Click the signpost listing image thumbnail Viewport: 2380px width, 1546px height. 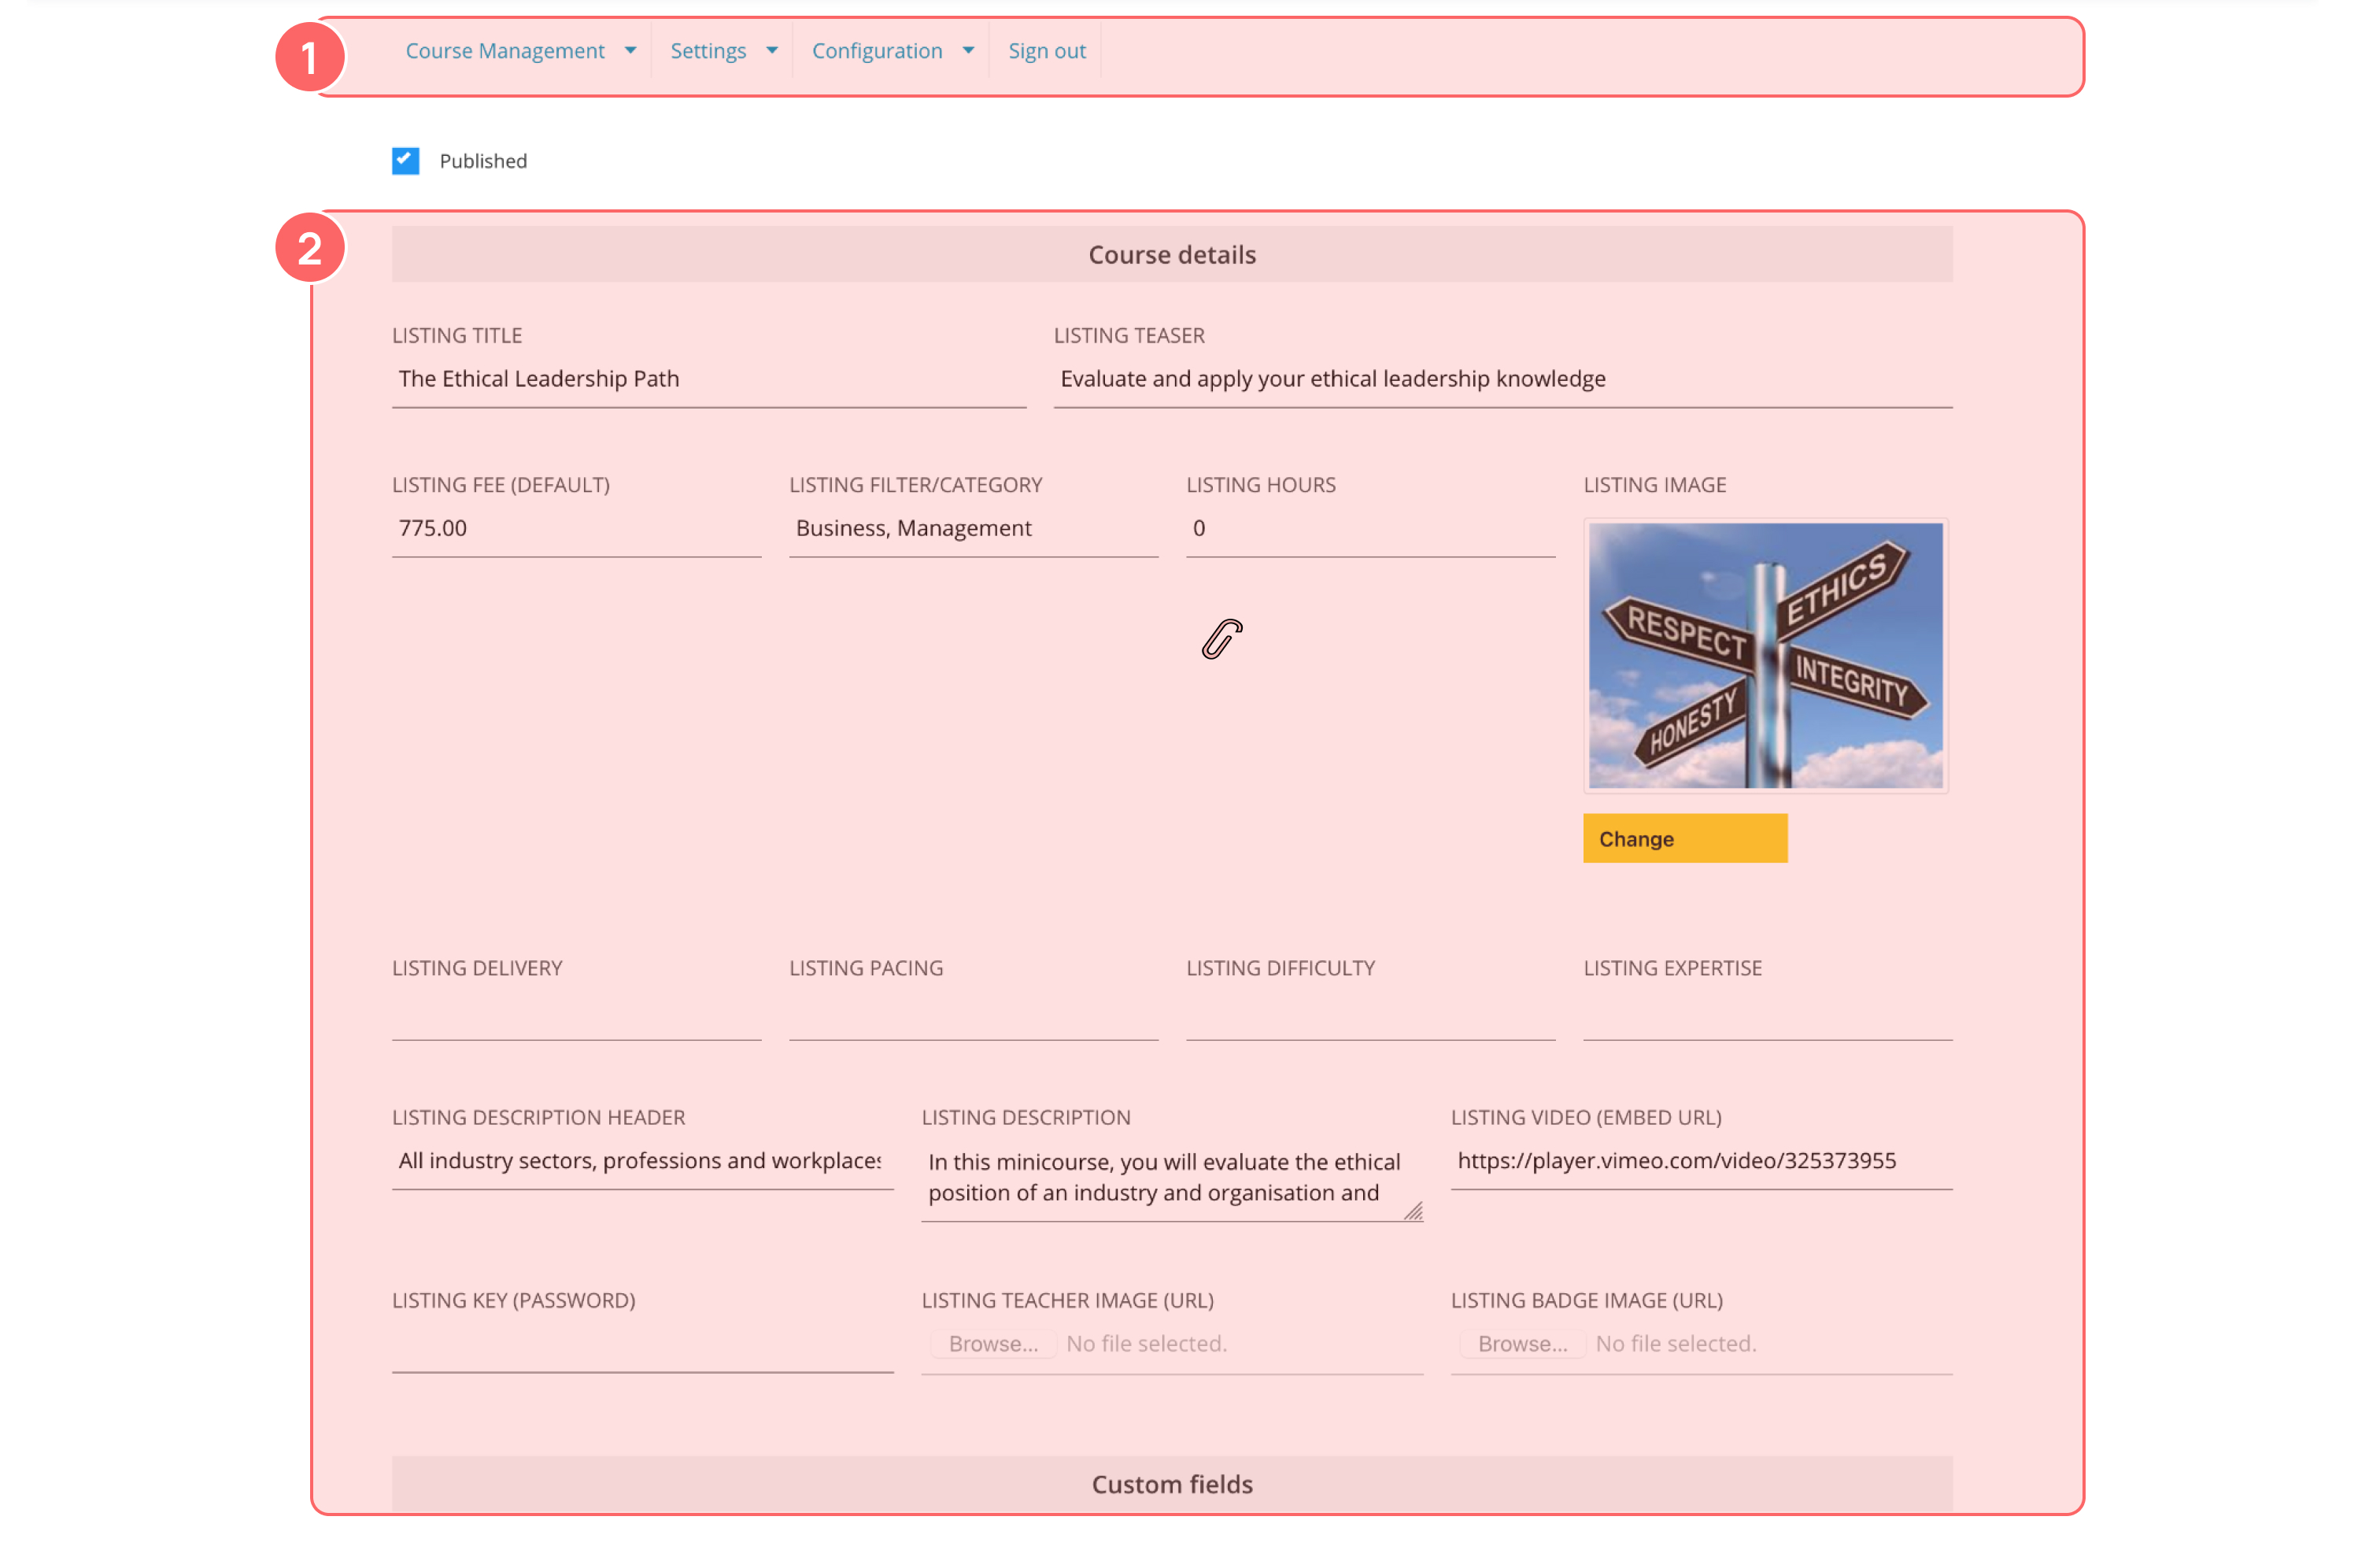1766,656
